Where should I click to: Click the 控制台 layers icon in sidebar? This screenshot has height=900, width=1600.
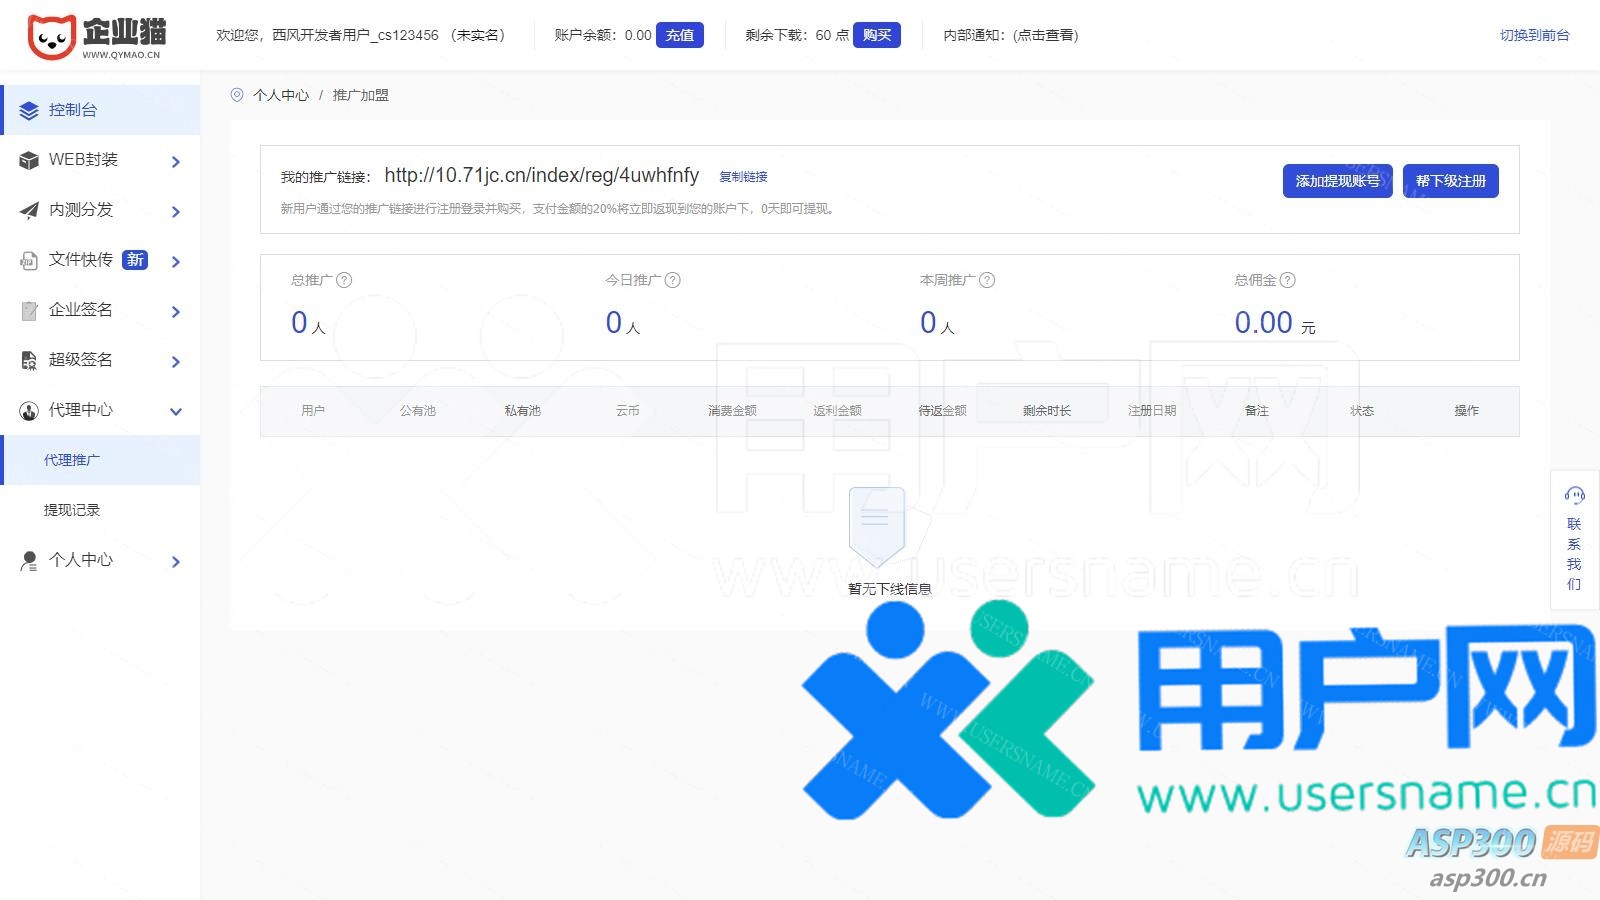pyautogui.click(x=29, y=111)
